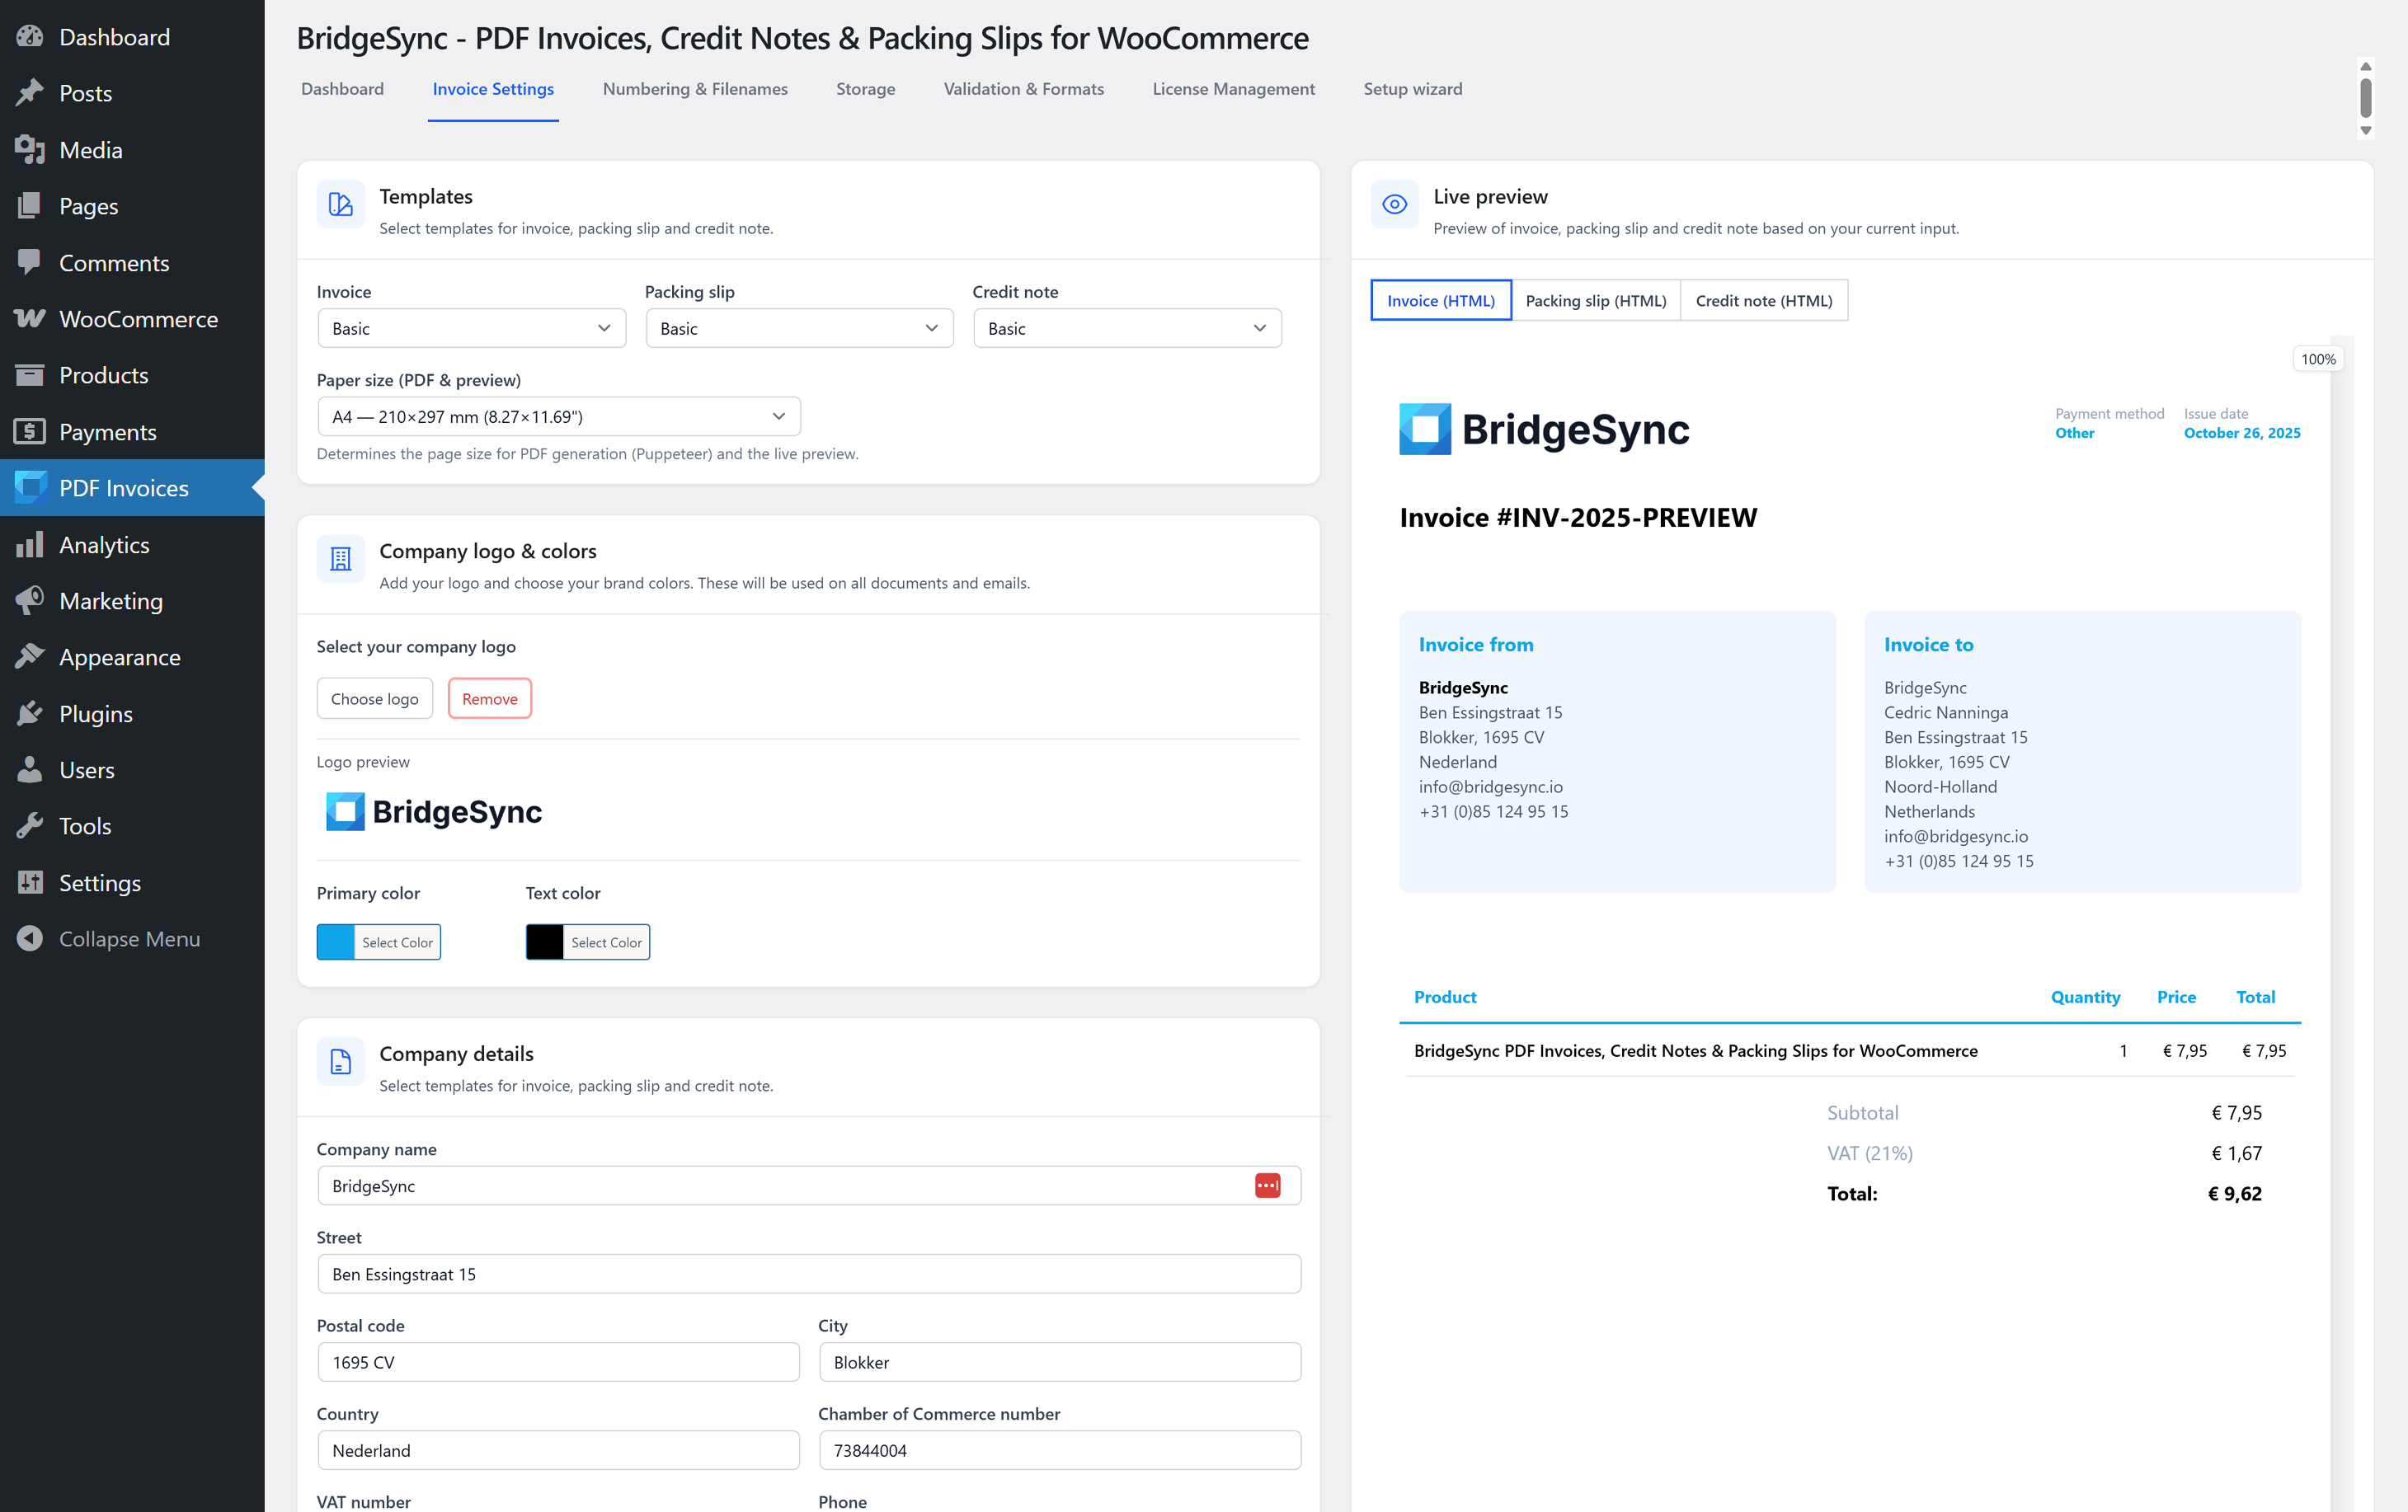Remove the company logo
Viewport: 2408px width, 1512px height.
[x=489, y=699]
